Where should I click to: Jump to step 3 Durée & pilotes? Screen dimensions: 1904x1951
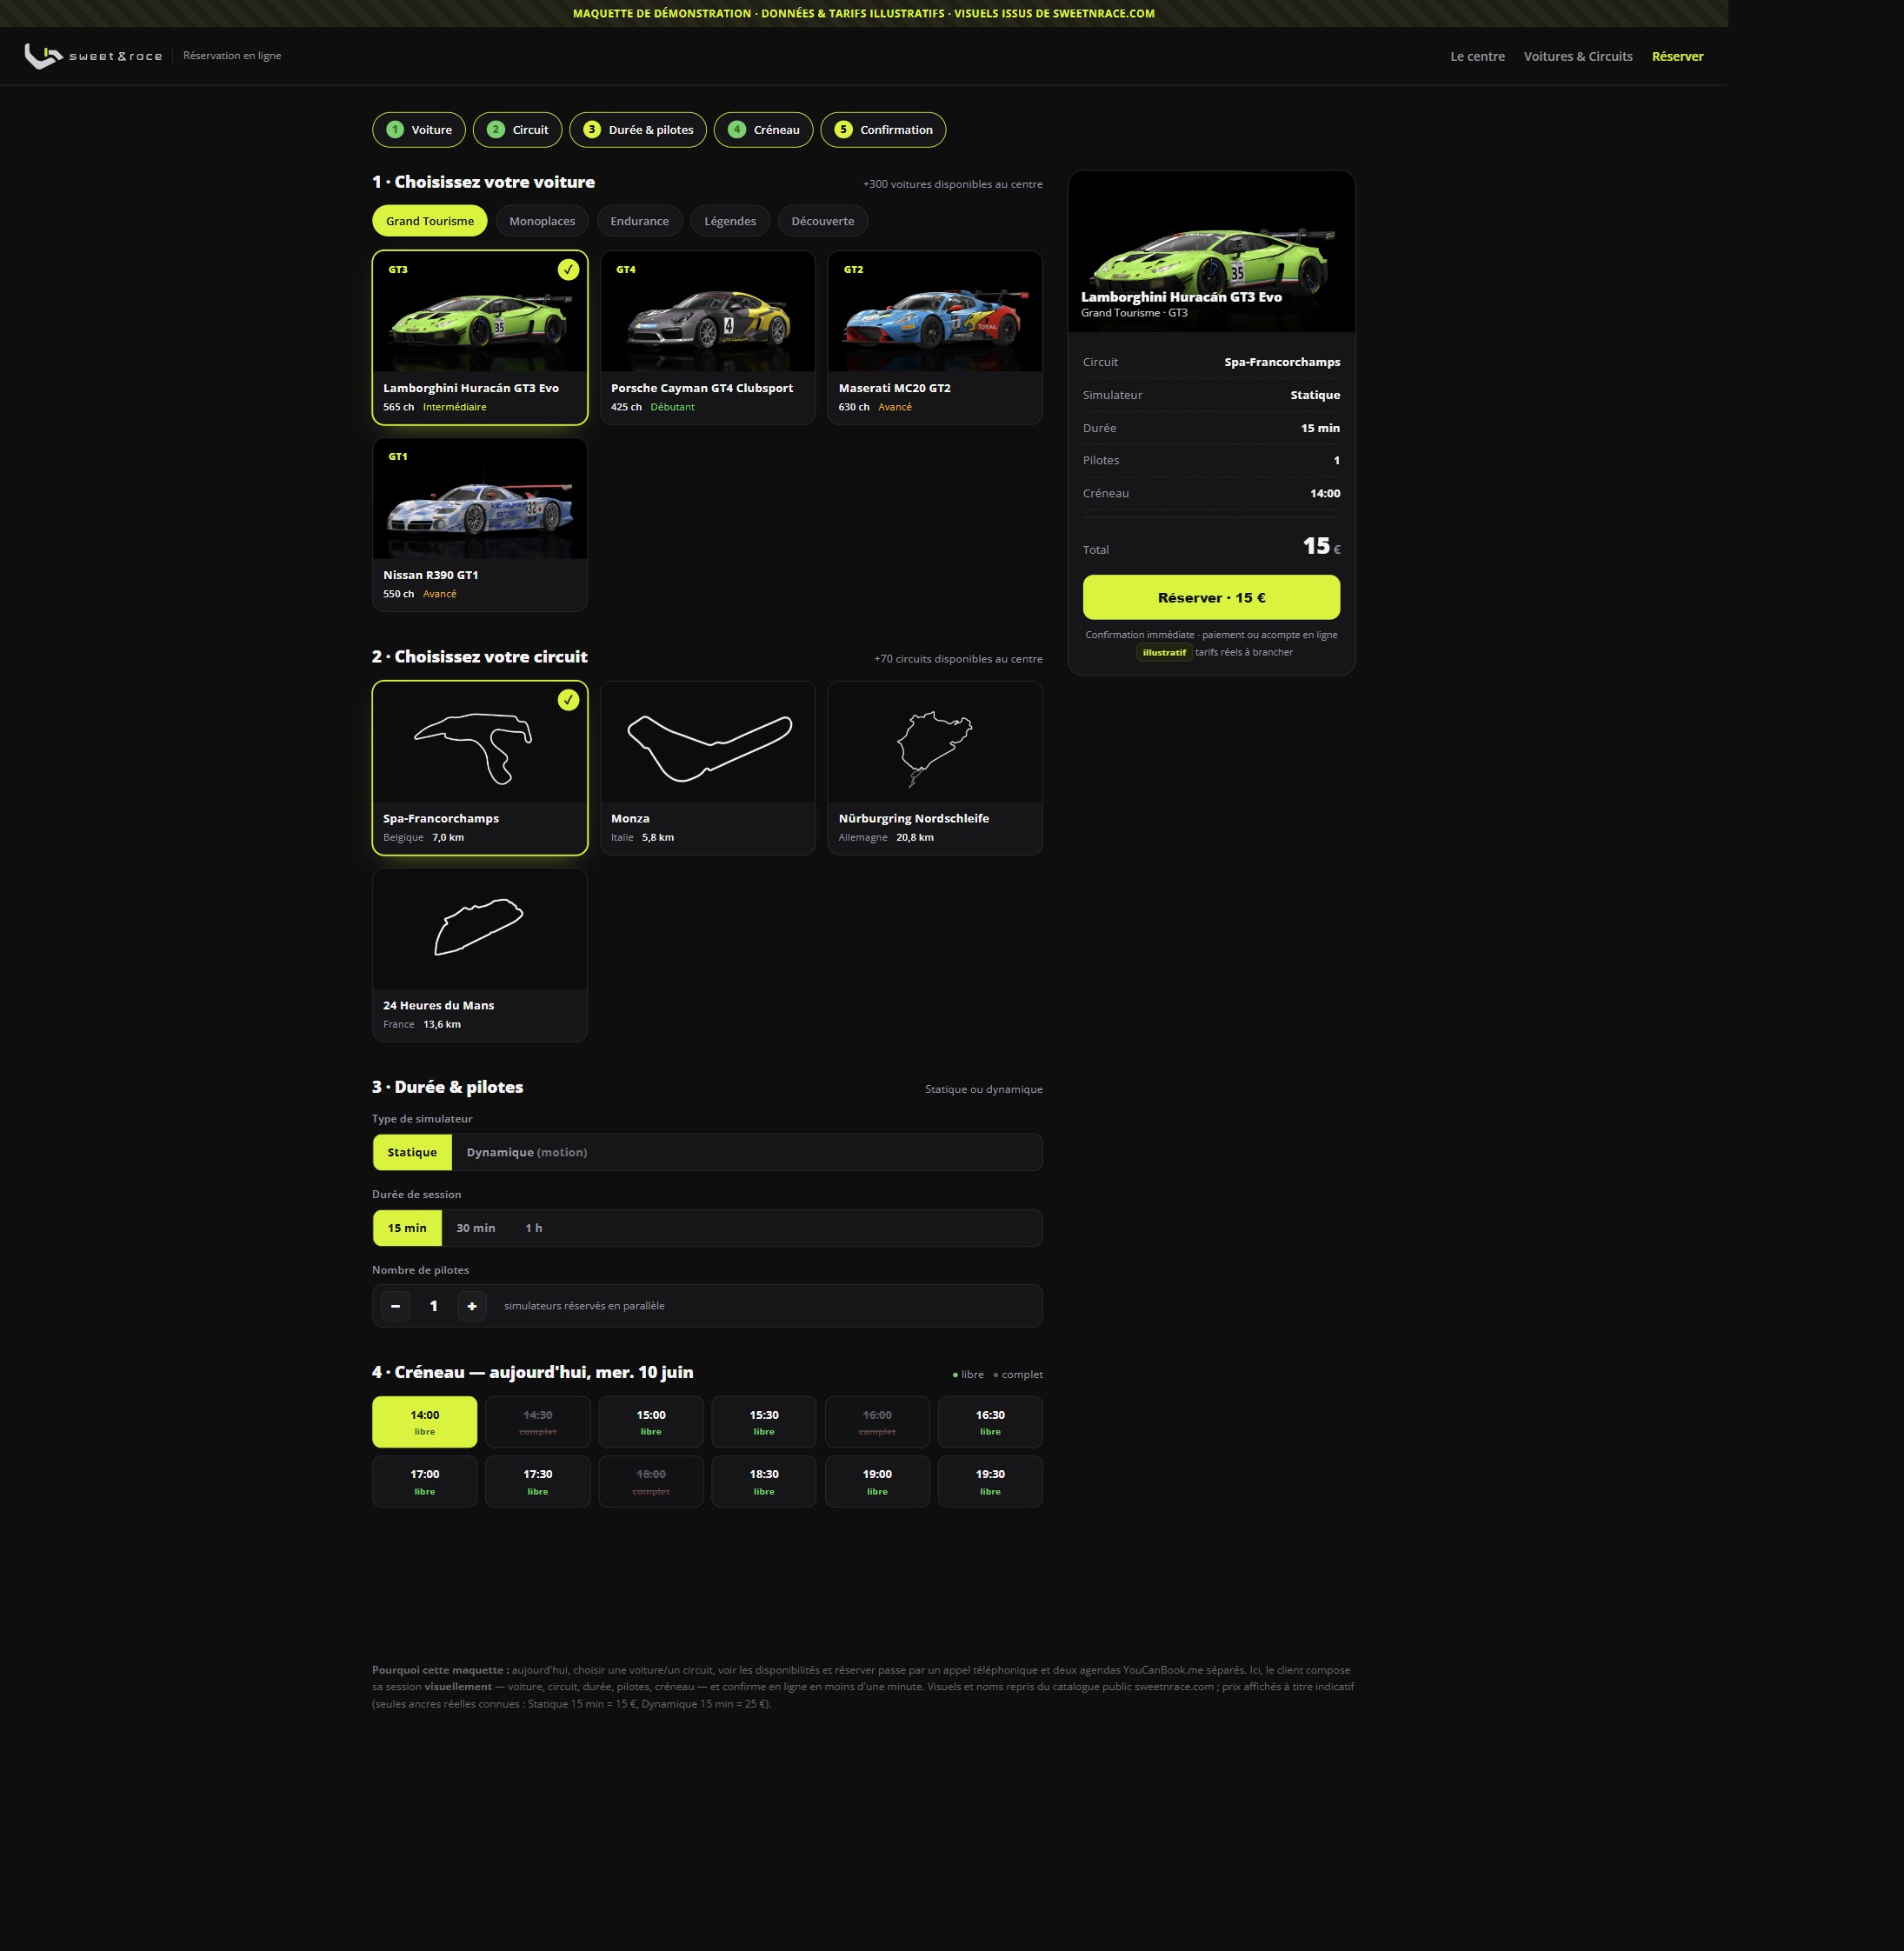(638, 130)
